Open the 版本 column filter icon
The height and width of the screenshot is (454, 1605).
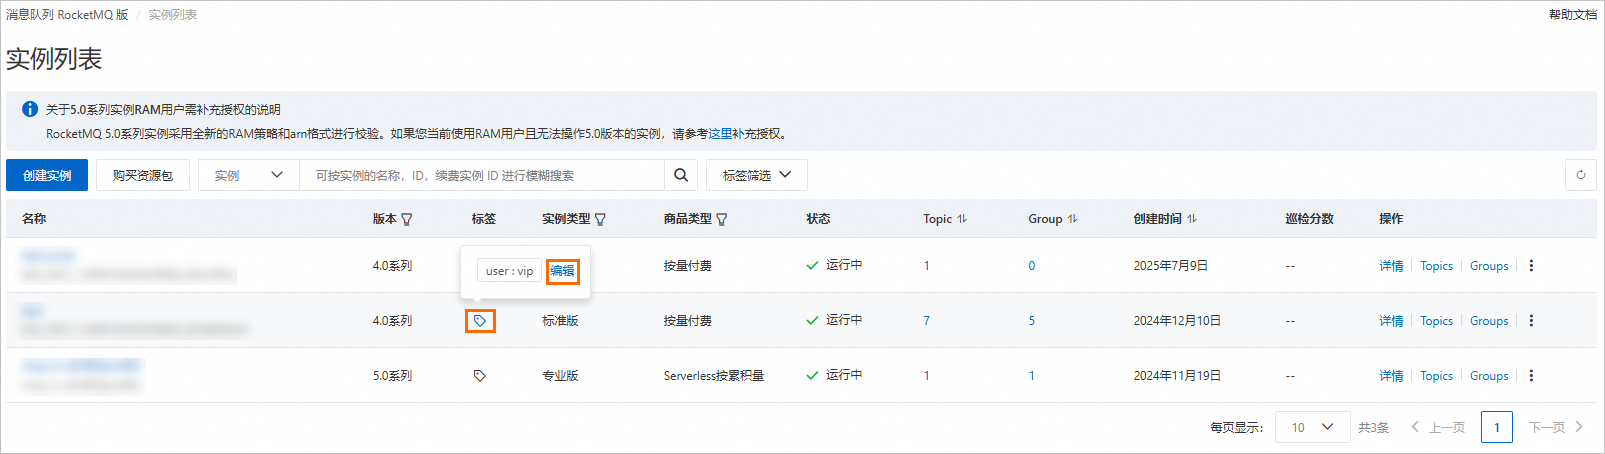pos(407,219)
